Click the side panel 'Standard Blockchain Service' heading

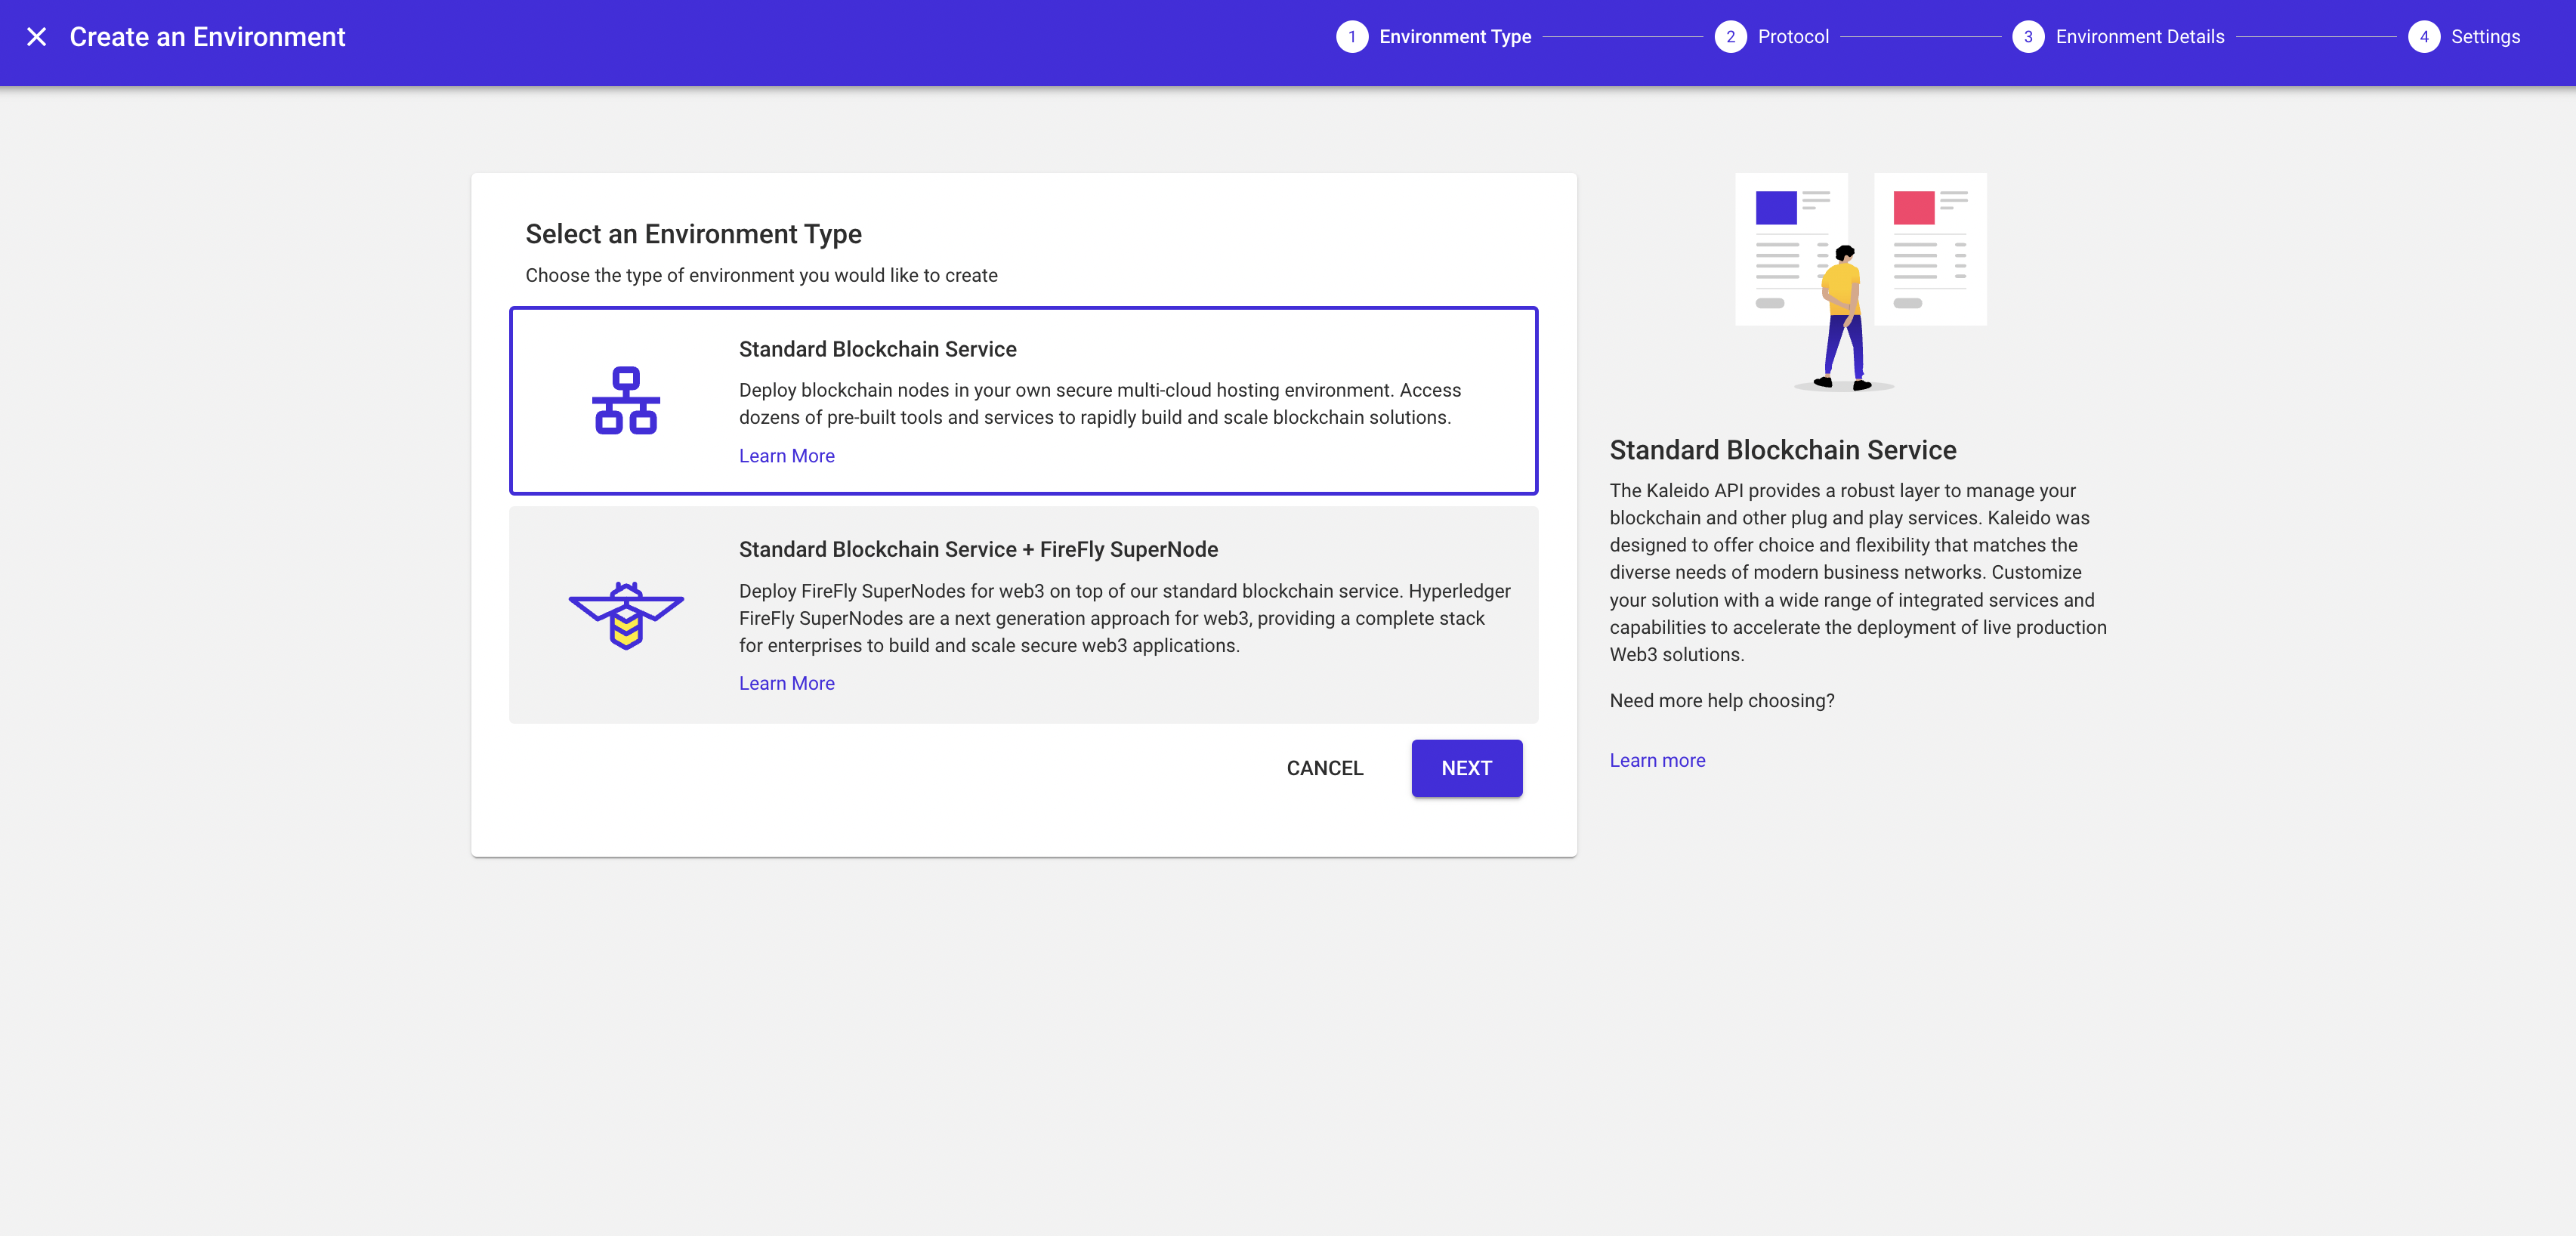click(1783, 450)
